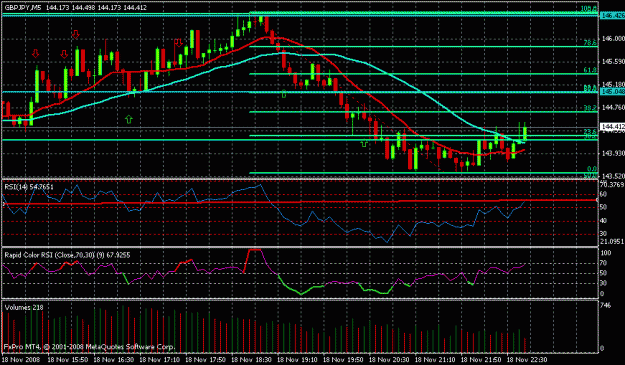625x365 pixels.
Task: Click the 145.180 price scale value
Action: [613, 84]
